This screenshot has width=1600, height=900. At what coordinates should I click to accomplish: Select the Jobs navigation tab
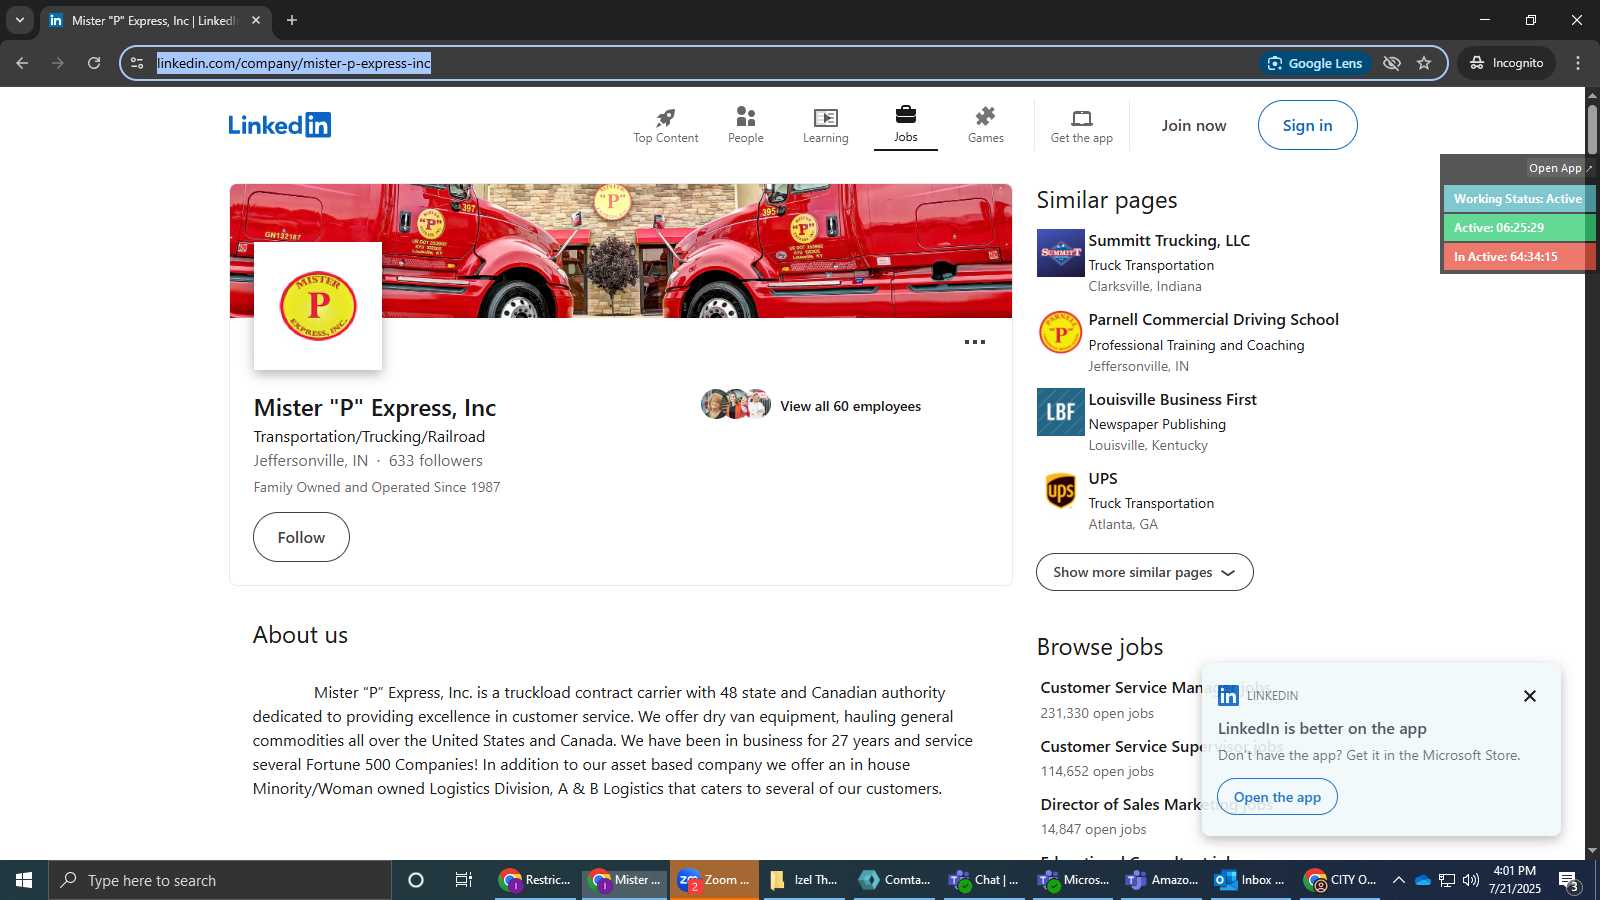(x=906, y=126)
